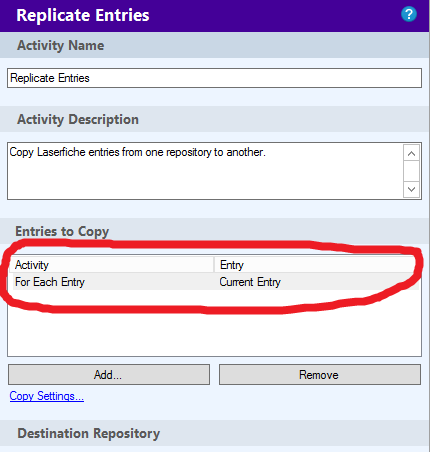434x452 pixels.
Task: Click the column divider between Activity and Entry
Action: point(214,265)
